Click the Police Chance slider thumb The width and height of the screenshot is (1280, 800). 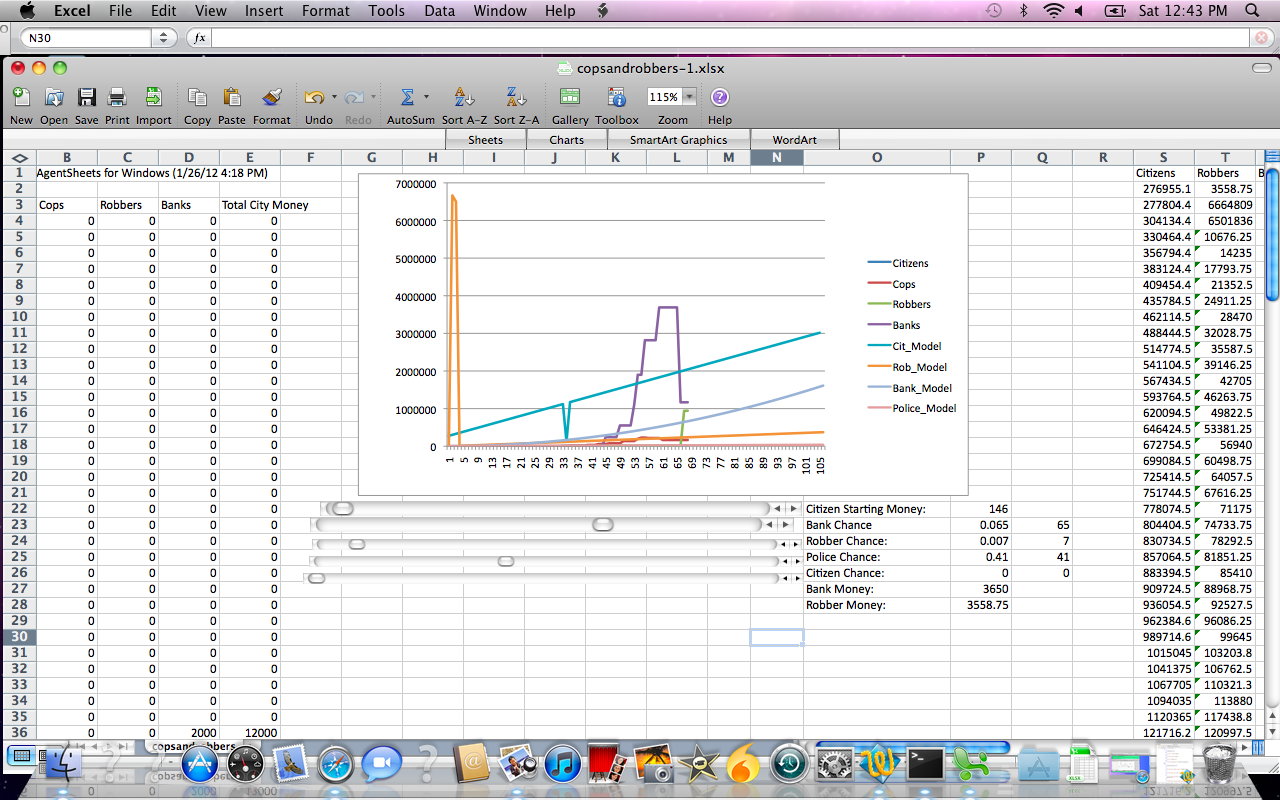coord(506,561)
